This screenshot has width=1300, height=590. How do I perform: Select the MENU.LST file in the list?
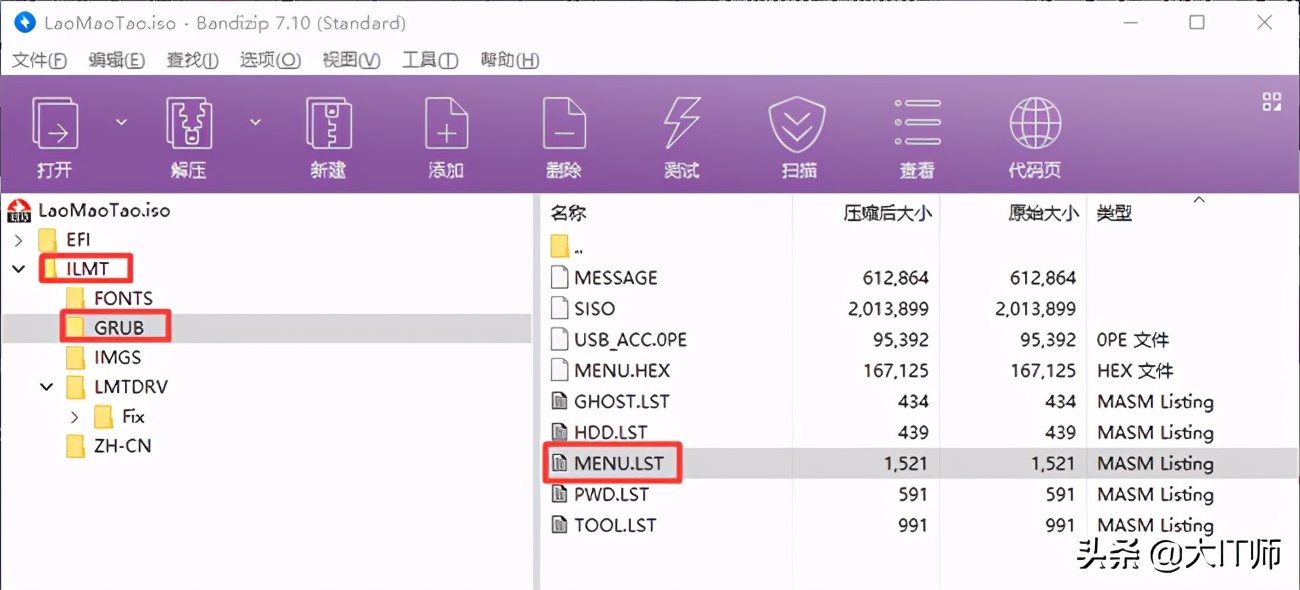620,463
